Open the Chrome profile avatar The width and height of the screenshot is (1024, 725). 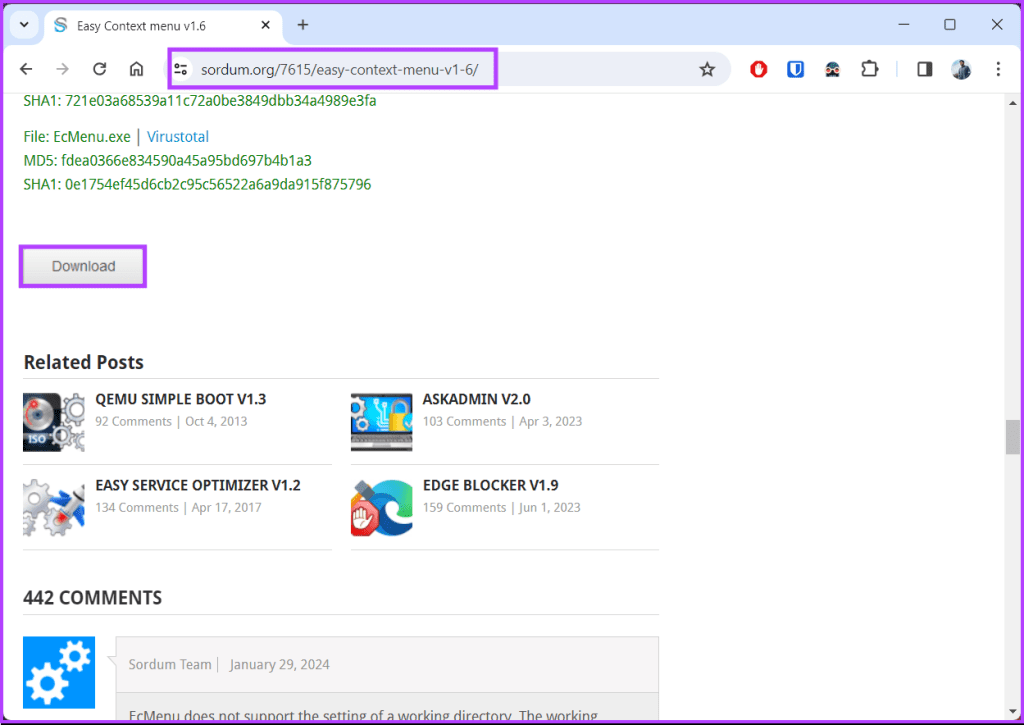[961, 69]
